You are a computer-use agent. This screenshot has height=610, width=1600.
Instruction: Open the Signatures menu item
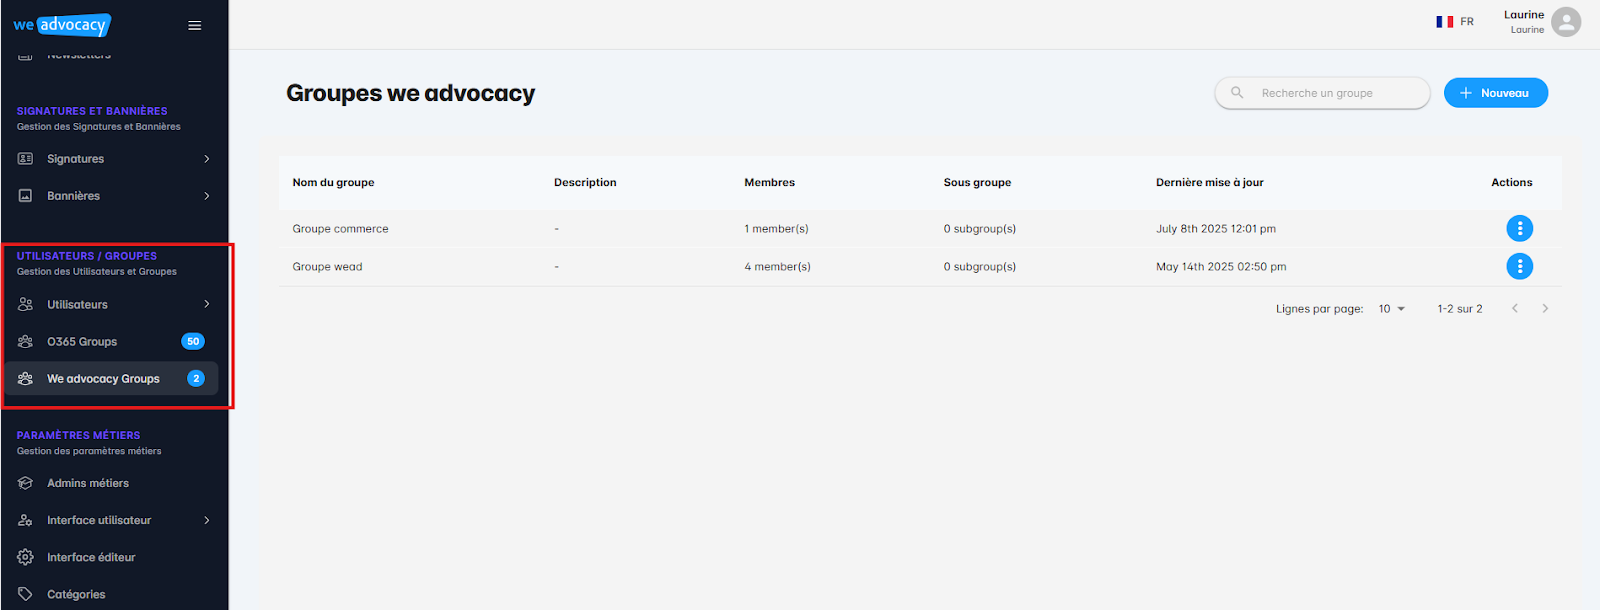coord(112,159)
